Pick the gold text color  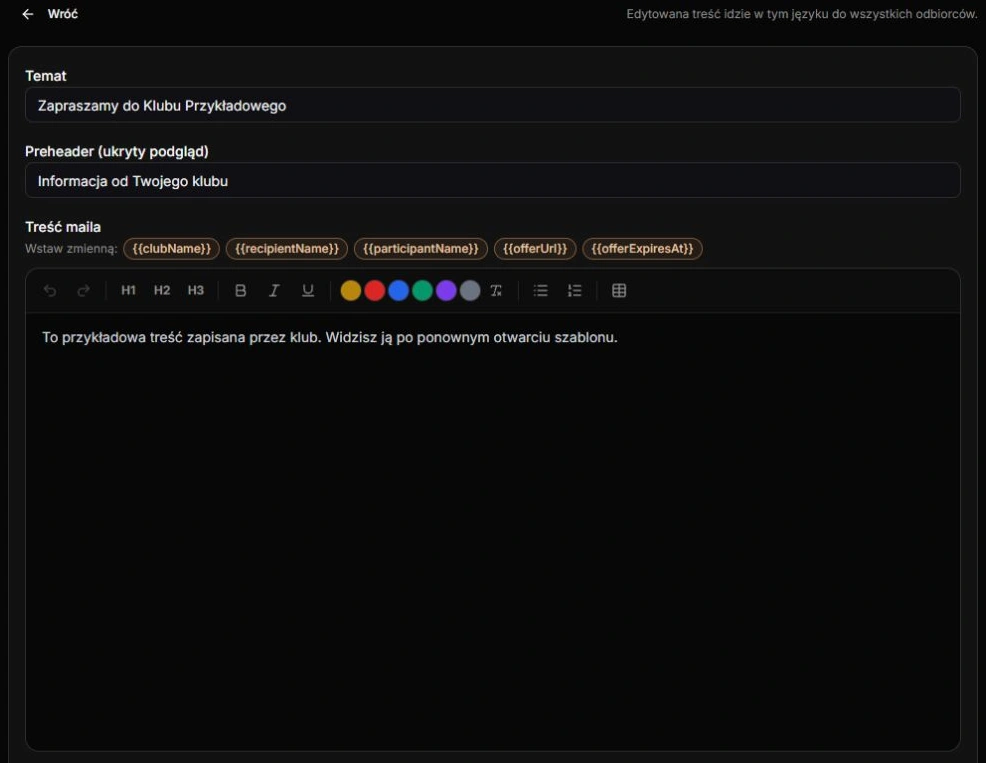[351, 291]
